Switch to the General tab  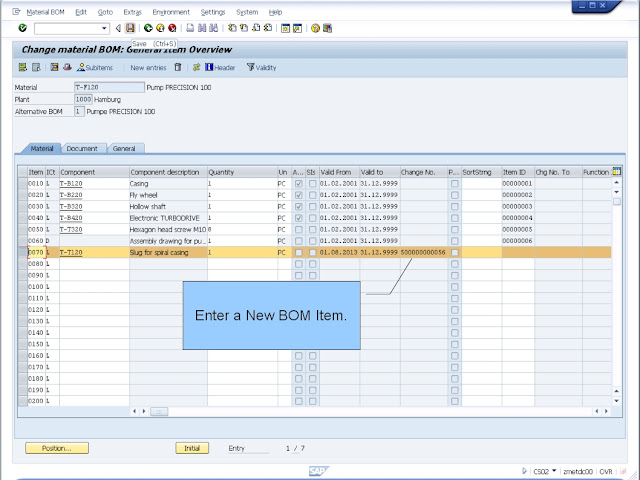(x=124, y=149)
